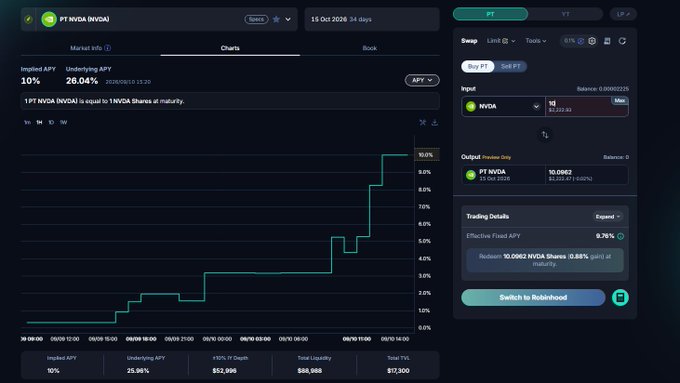Select the Swap mode
The image size is (680, 383).
tap(469, 41)
